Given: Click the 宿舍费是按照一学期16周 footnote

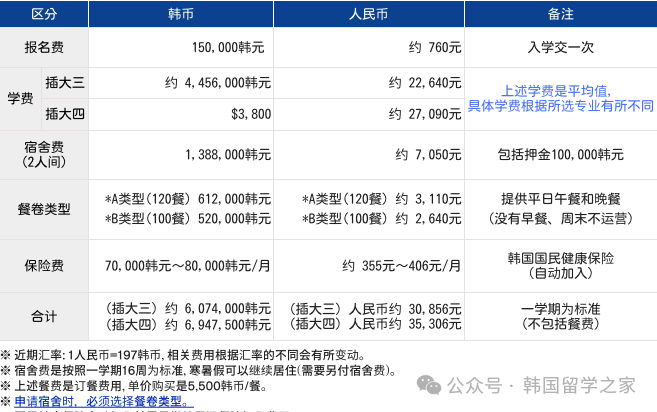Looking at the screenshot, I should [198, 371].
